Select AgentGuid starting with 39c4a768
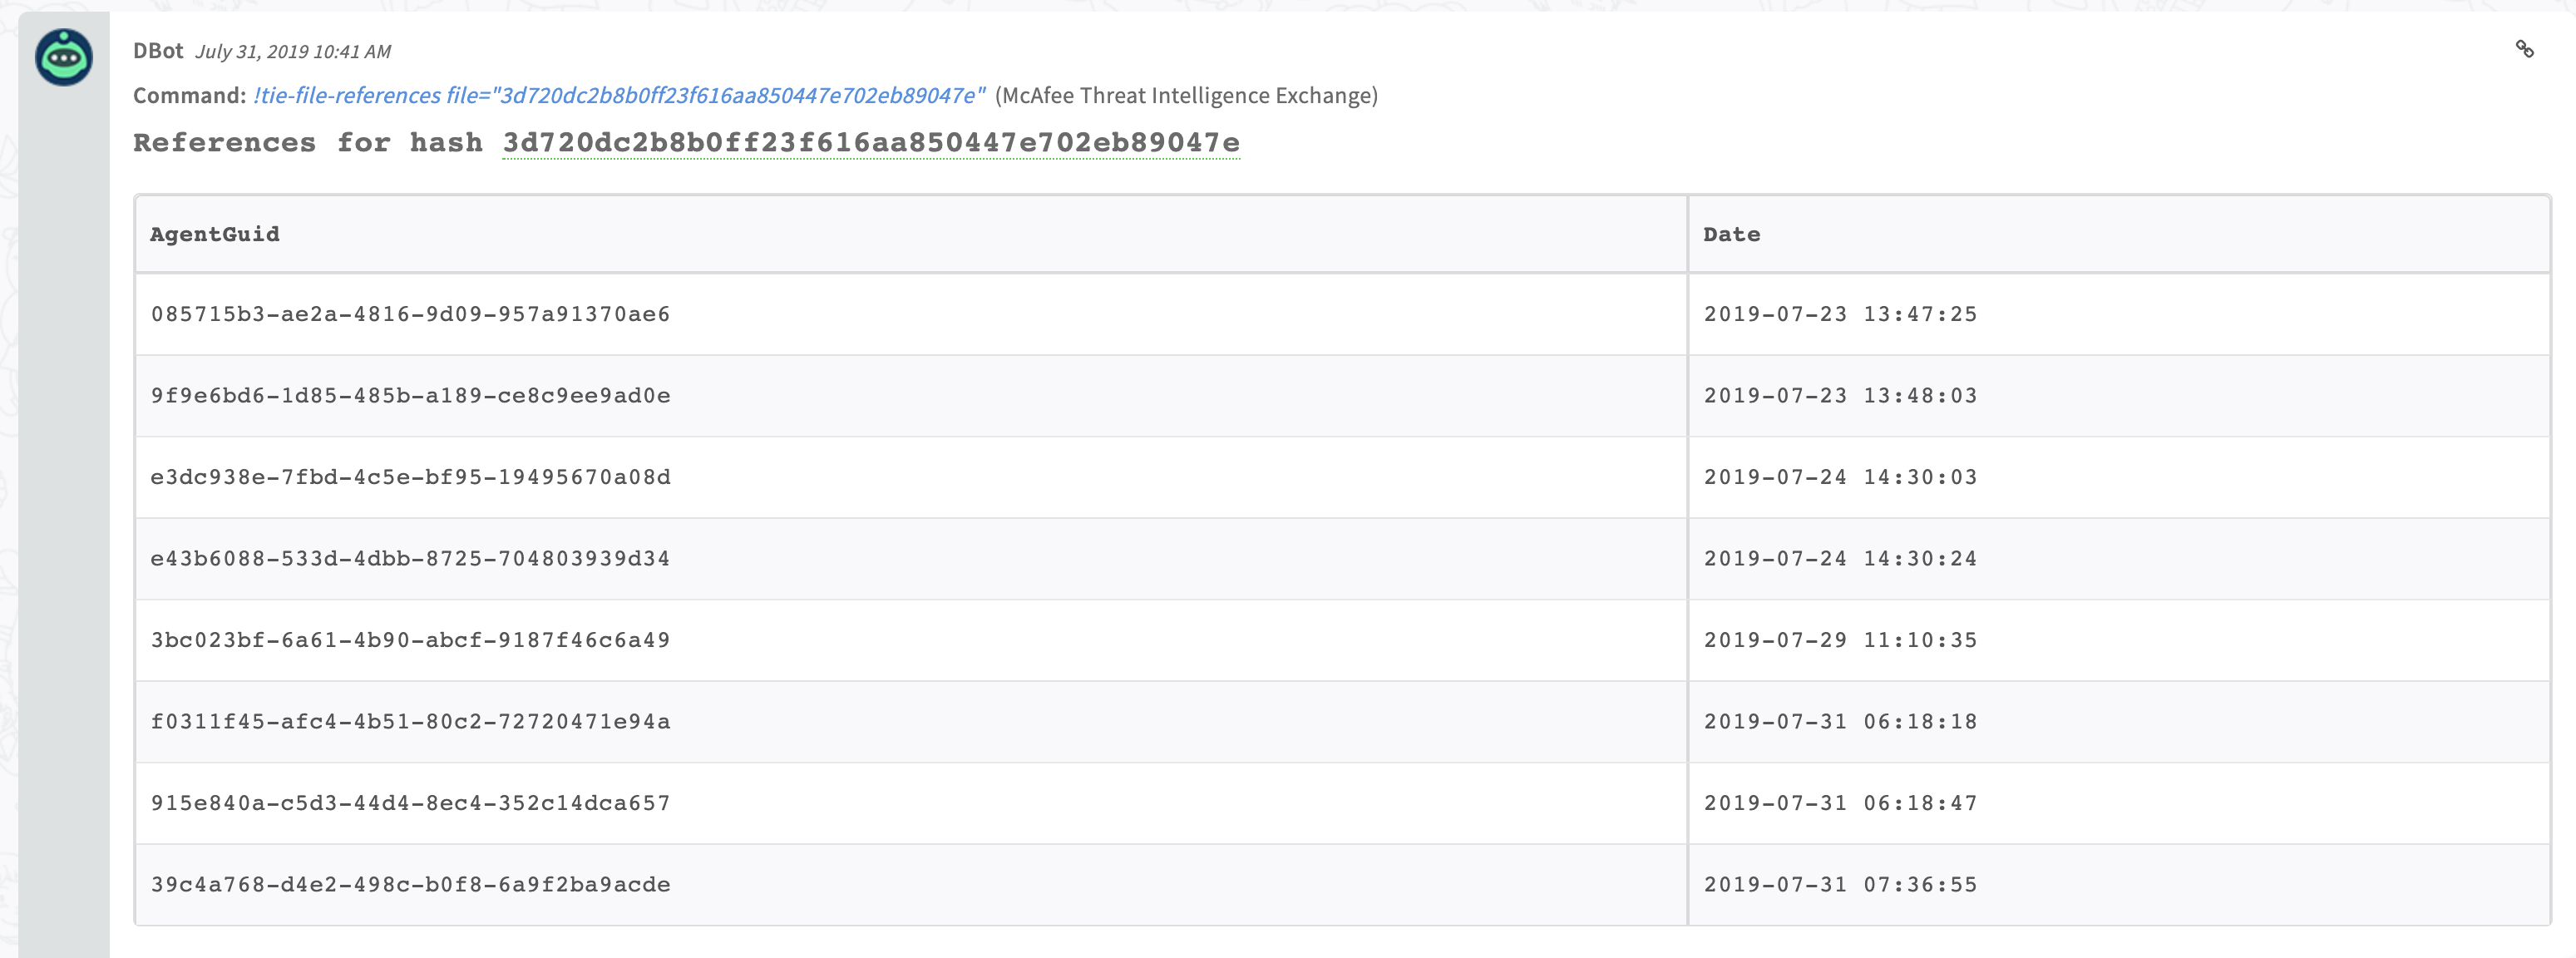Screen dimensions: 2576x958 [x=410, y=885]
